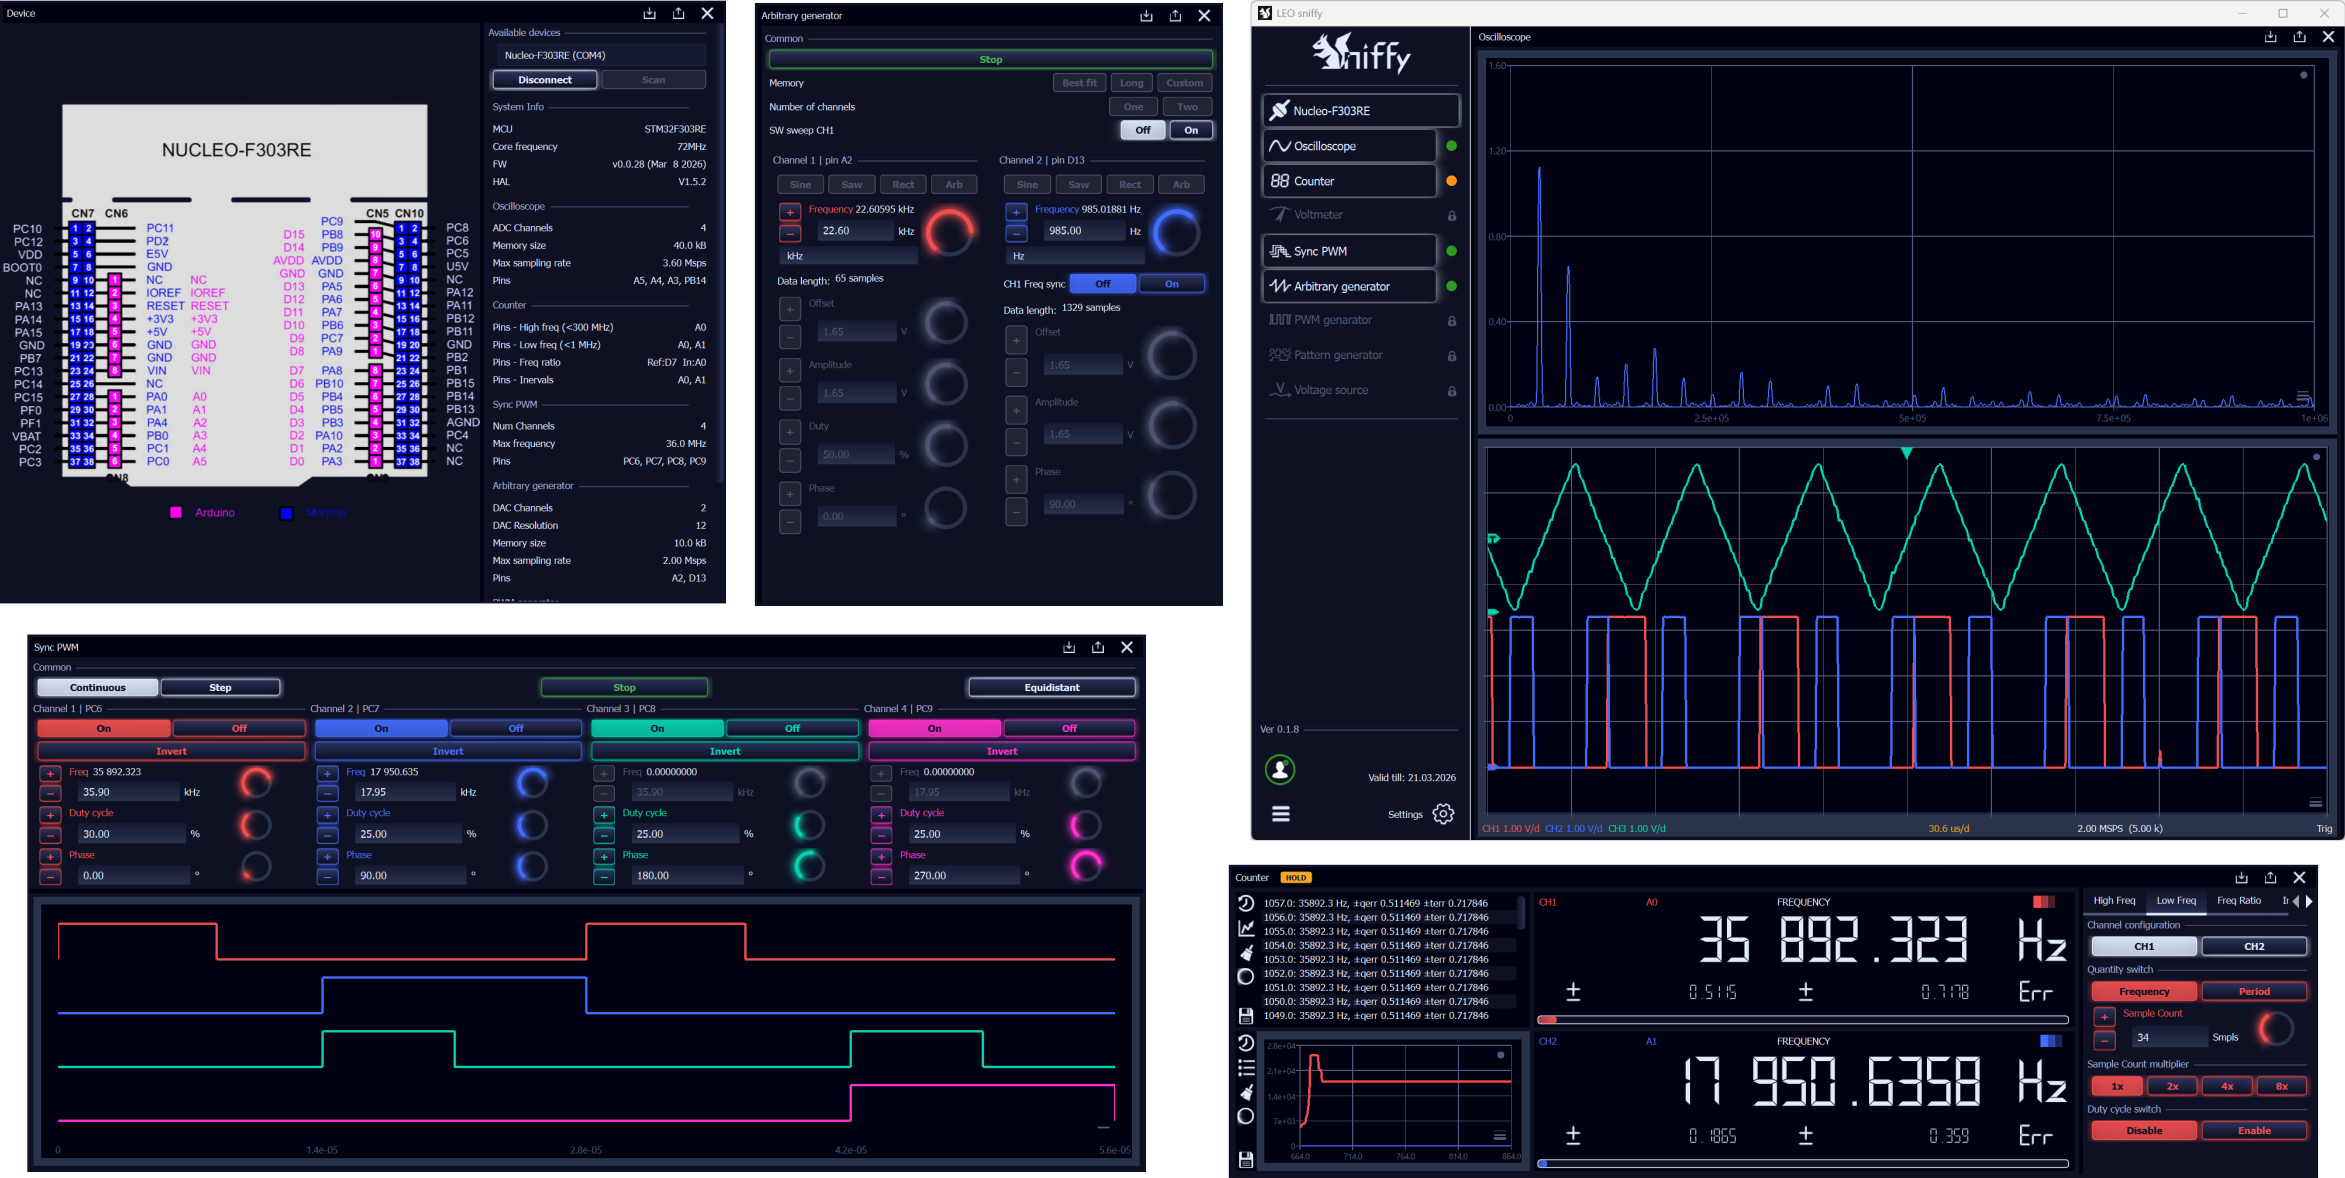The height and width of the screenshot is (1178, 2345).
Task: Open Sync PWM from the sniffy sidebar
Action: pos(1348,251)
